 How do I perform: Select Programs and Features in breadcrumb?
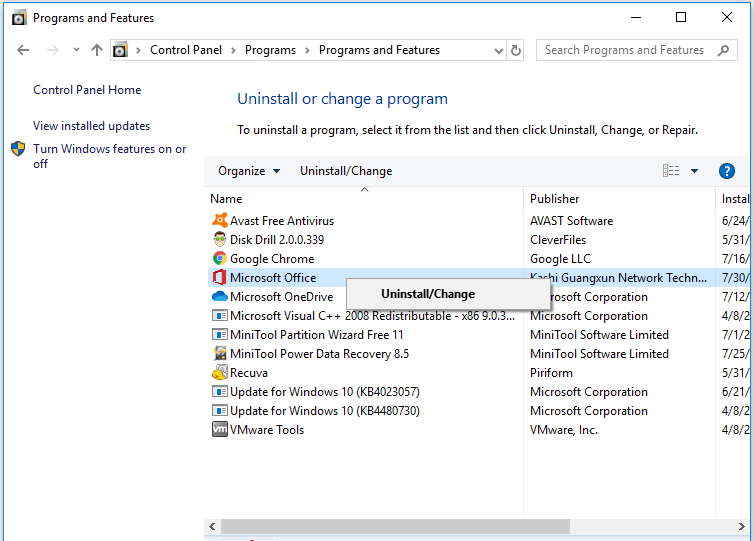(379, 50)
